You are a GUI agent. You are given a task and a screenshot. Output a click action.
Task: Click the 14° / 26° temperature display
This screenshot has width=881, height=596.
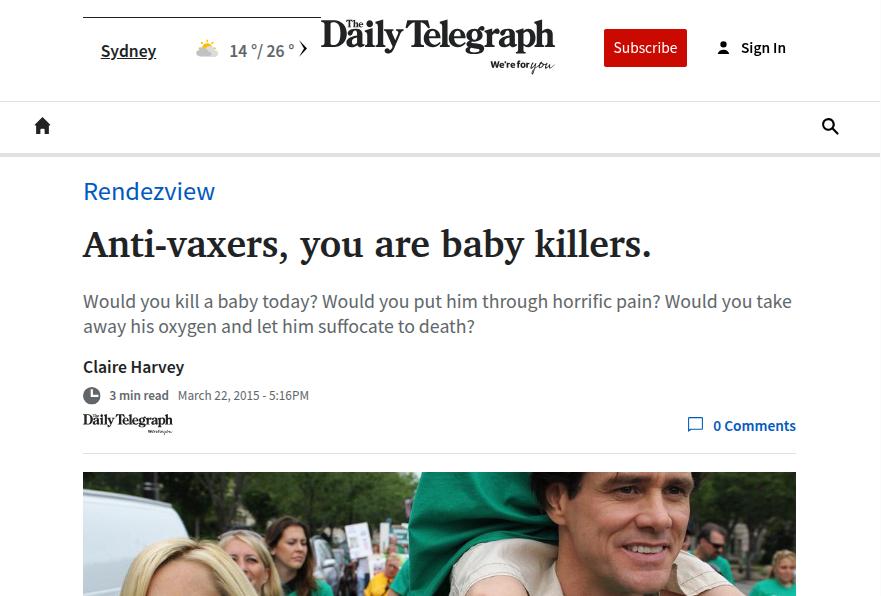click(x=261, y=51)
